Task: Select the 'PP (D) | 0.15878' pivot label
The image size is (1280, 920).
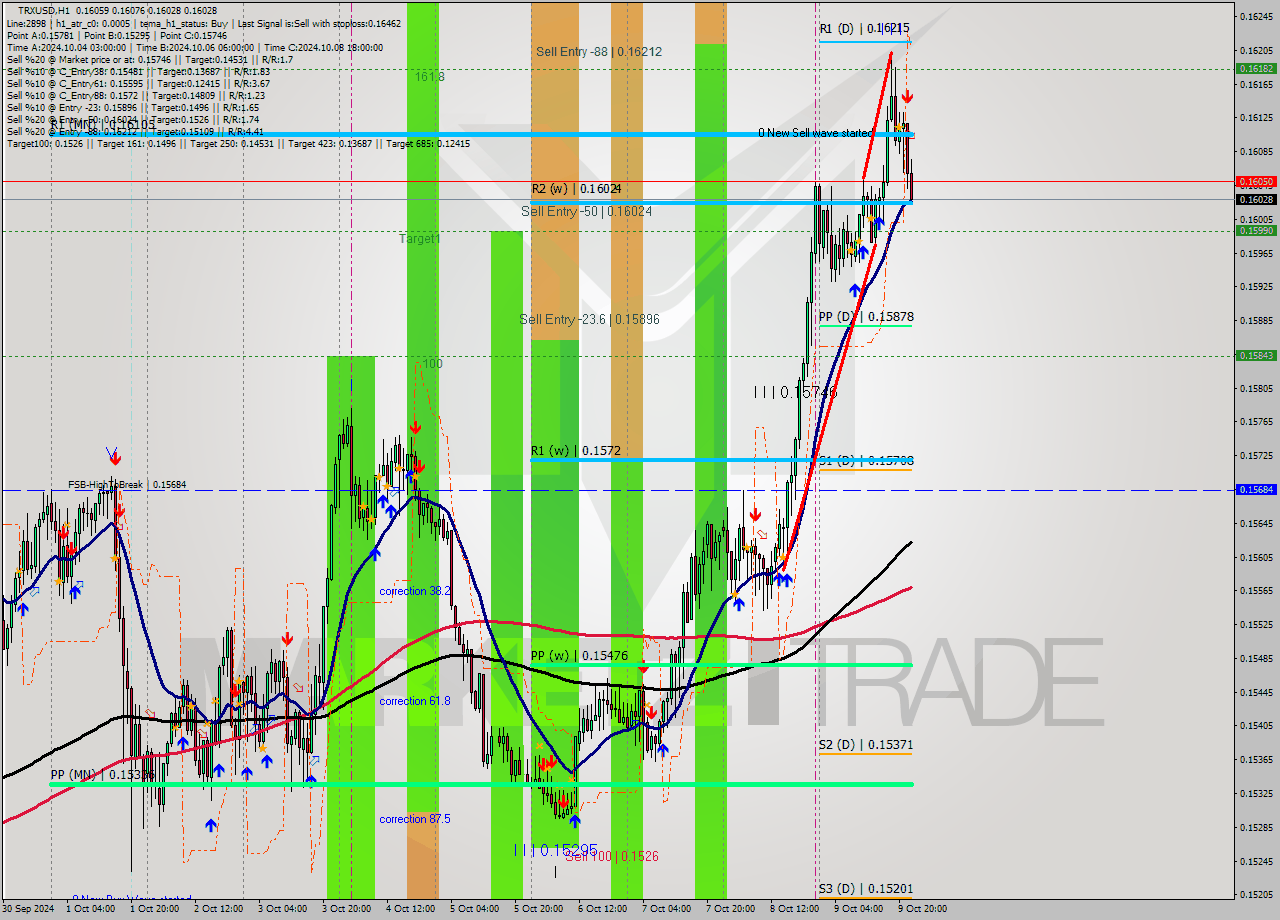Action: pyautogui.click(x=865, y=317)
